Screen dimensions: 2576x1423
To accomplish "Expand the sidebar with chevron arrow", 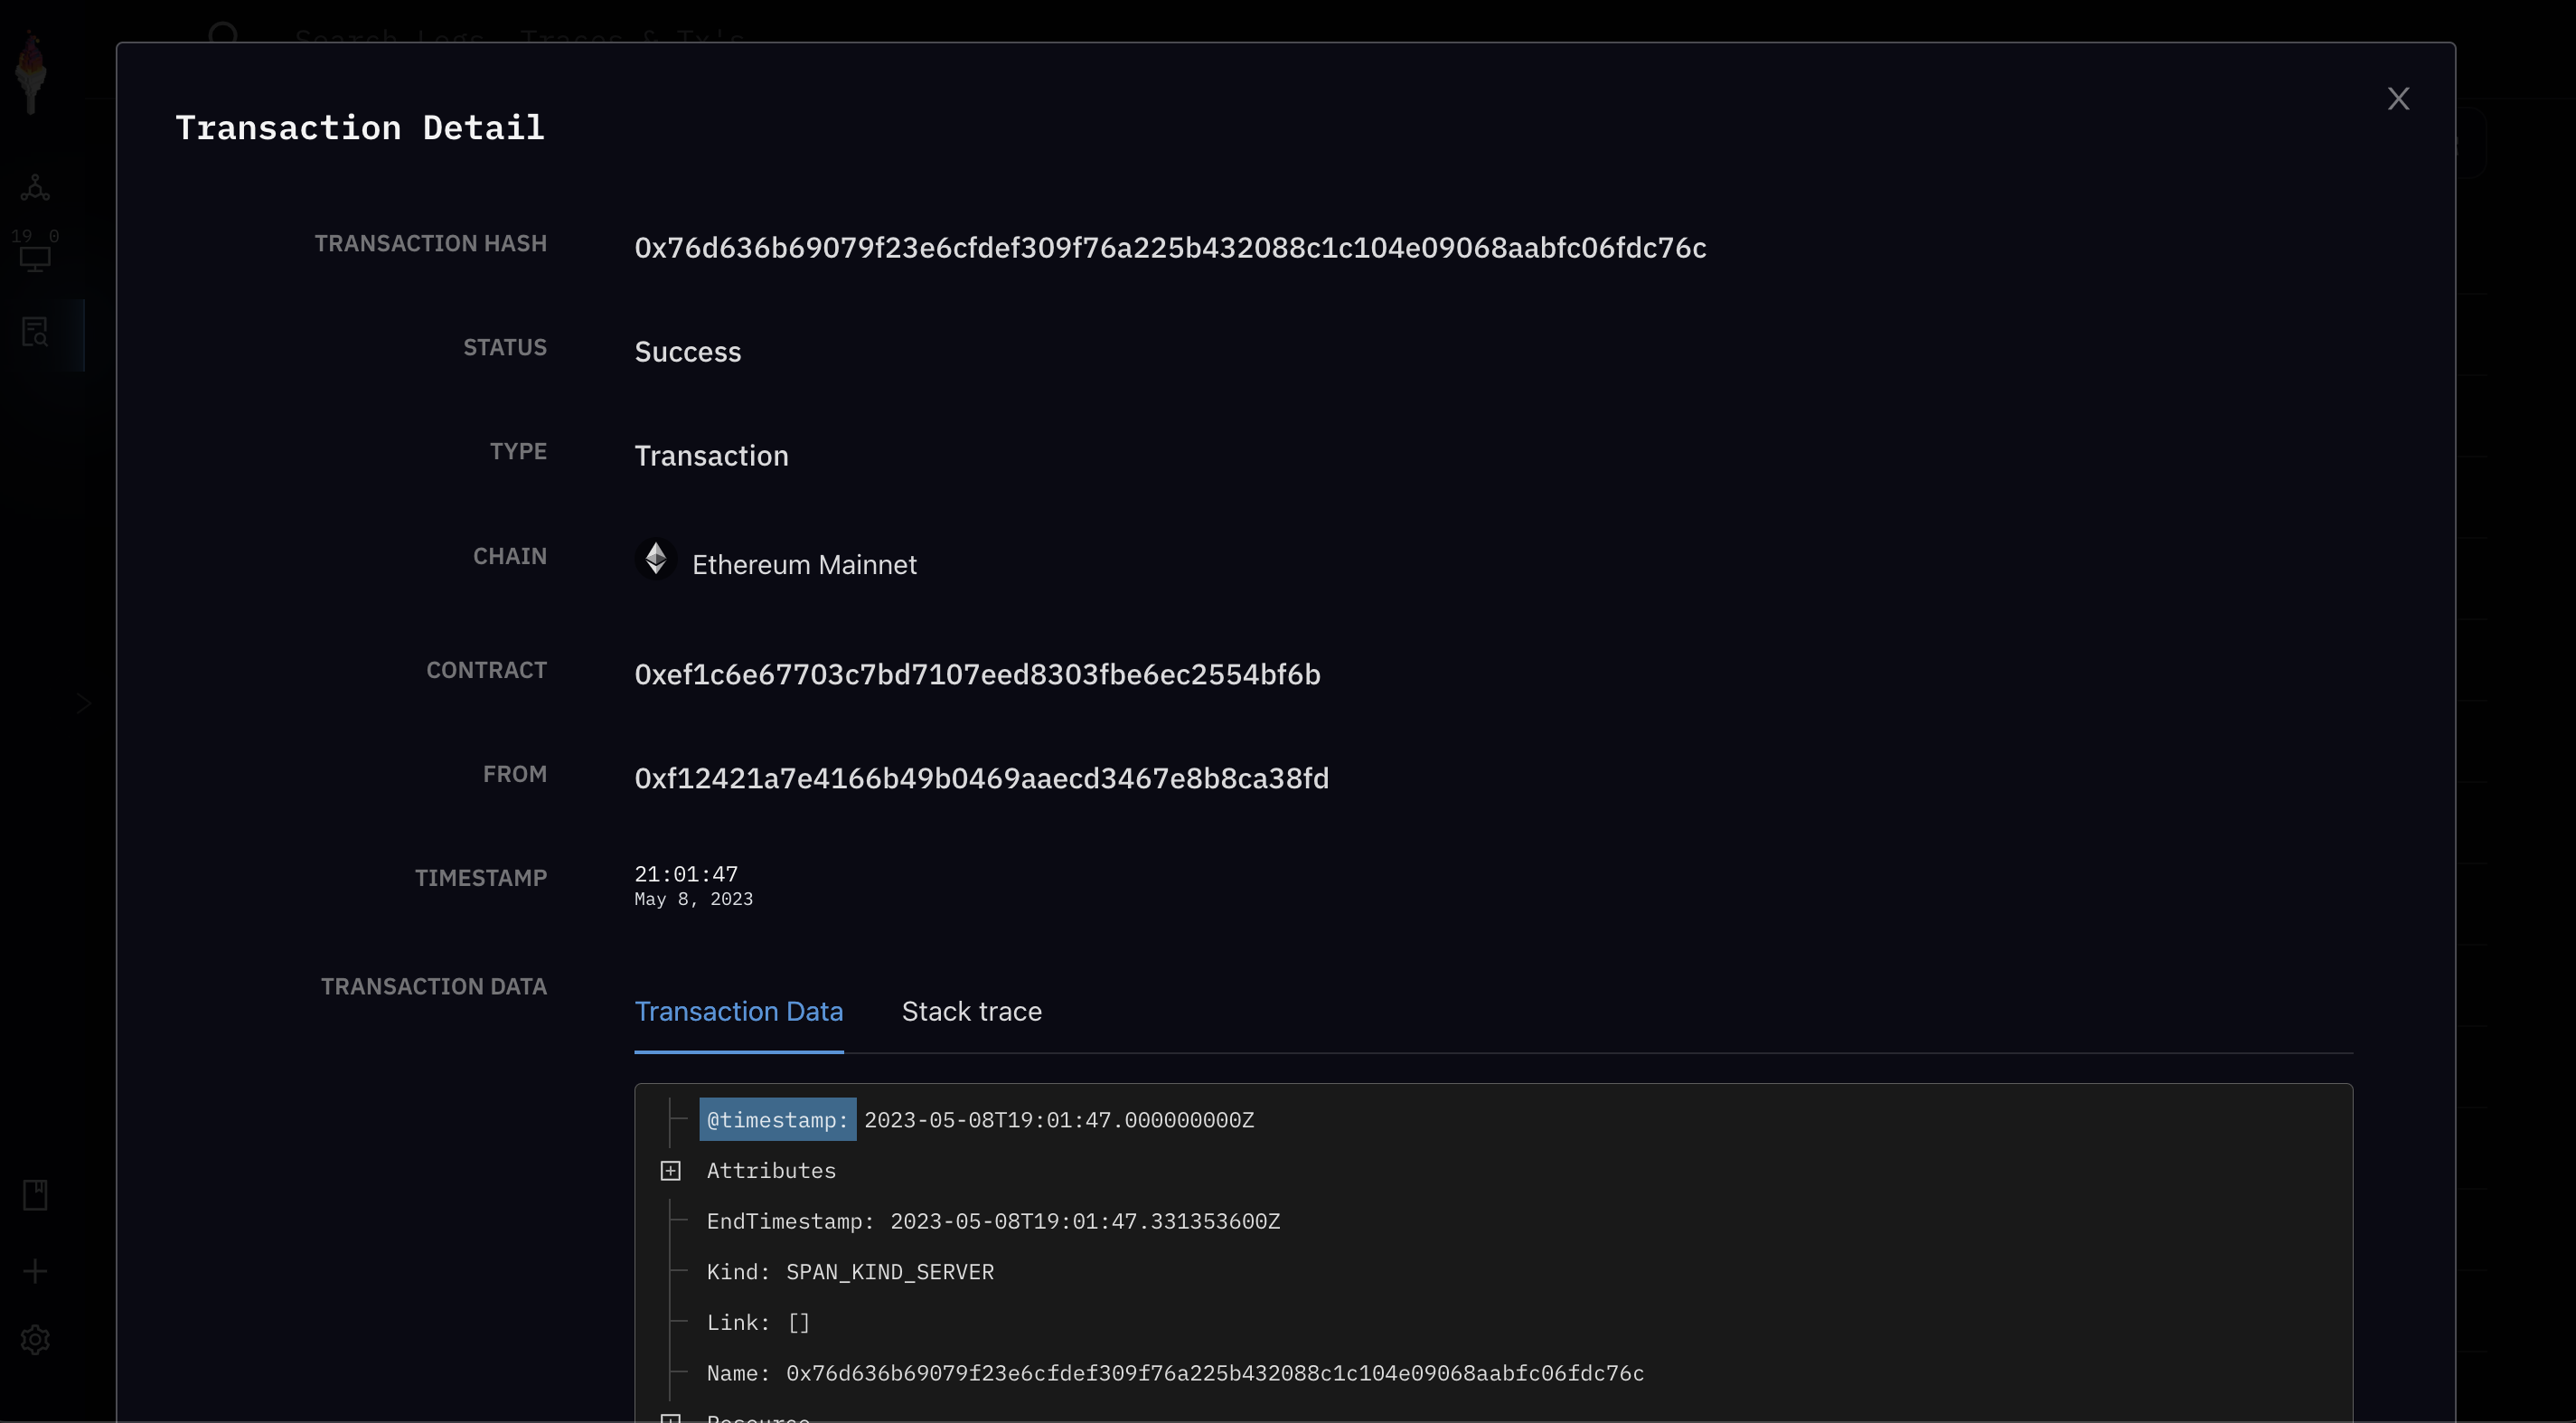I will [x=84, y=704].
